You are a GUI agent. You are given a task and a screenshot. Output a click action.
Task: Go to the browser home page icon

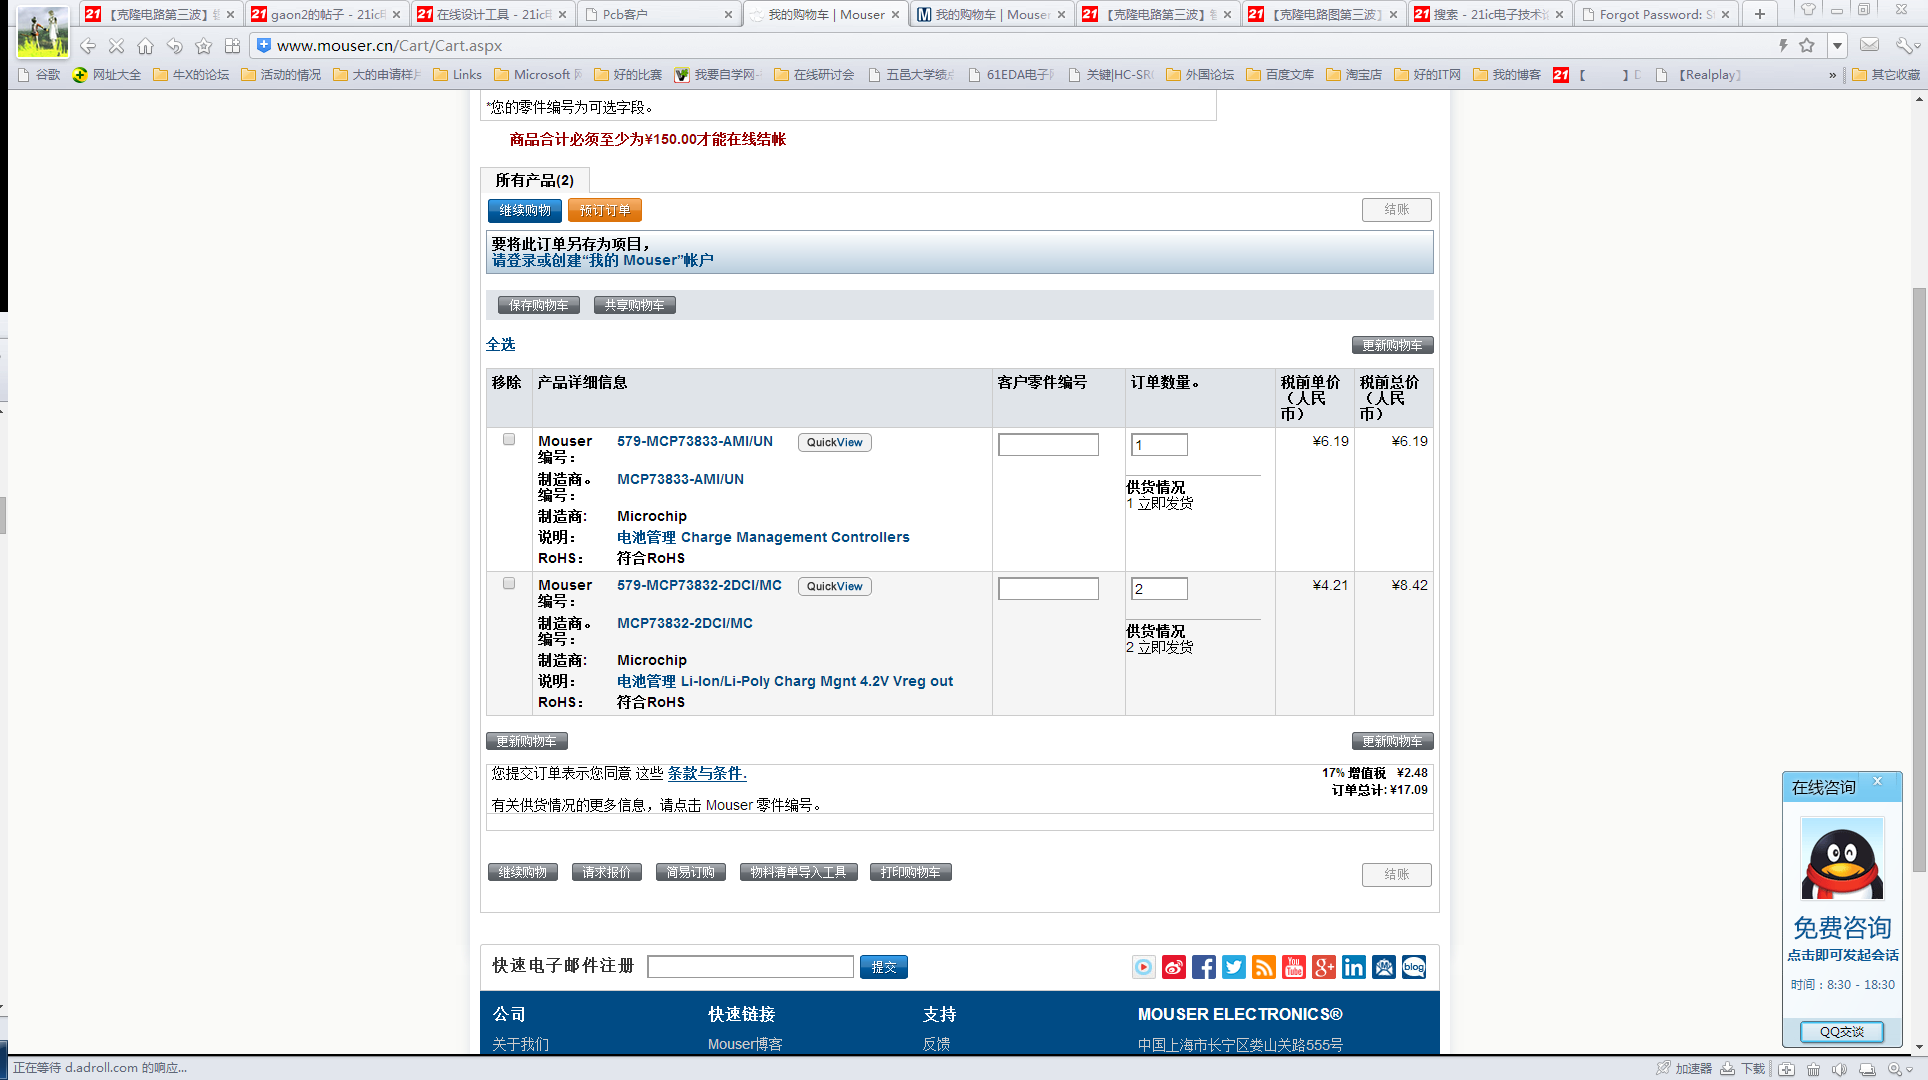coord(146,46)
